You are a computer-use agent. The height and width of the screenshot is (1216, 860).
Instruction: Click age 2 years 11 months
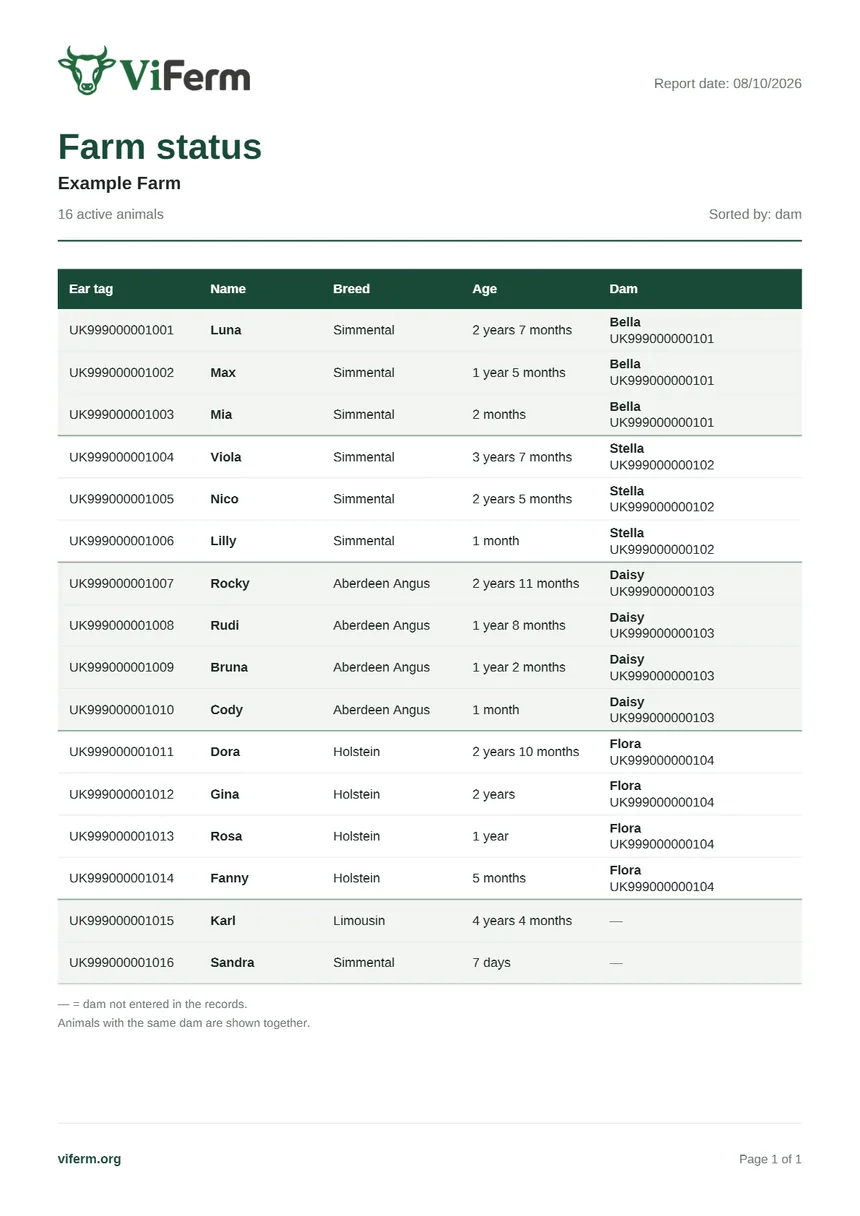click(x=526, y=583)
